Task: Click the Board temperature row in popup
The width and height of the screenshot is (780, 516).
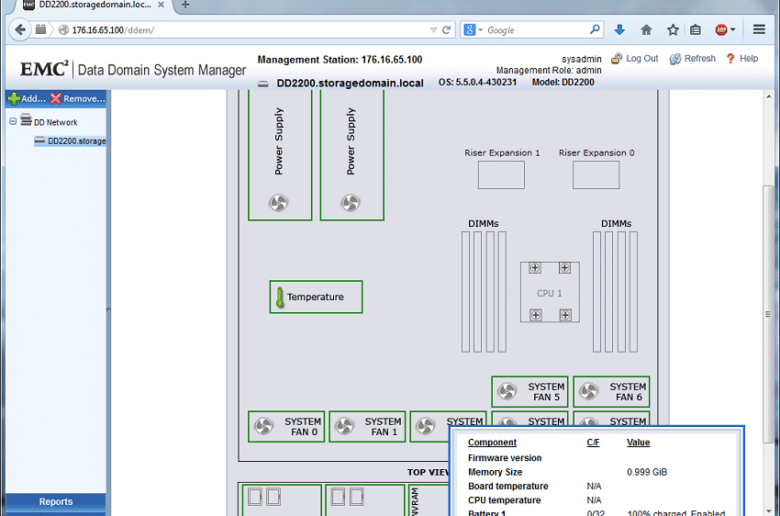Action: point(597,486)
